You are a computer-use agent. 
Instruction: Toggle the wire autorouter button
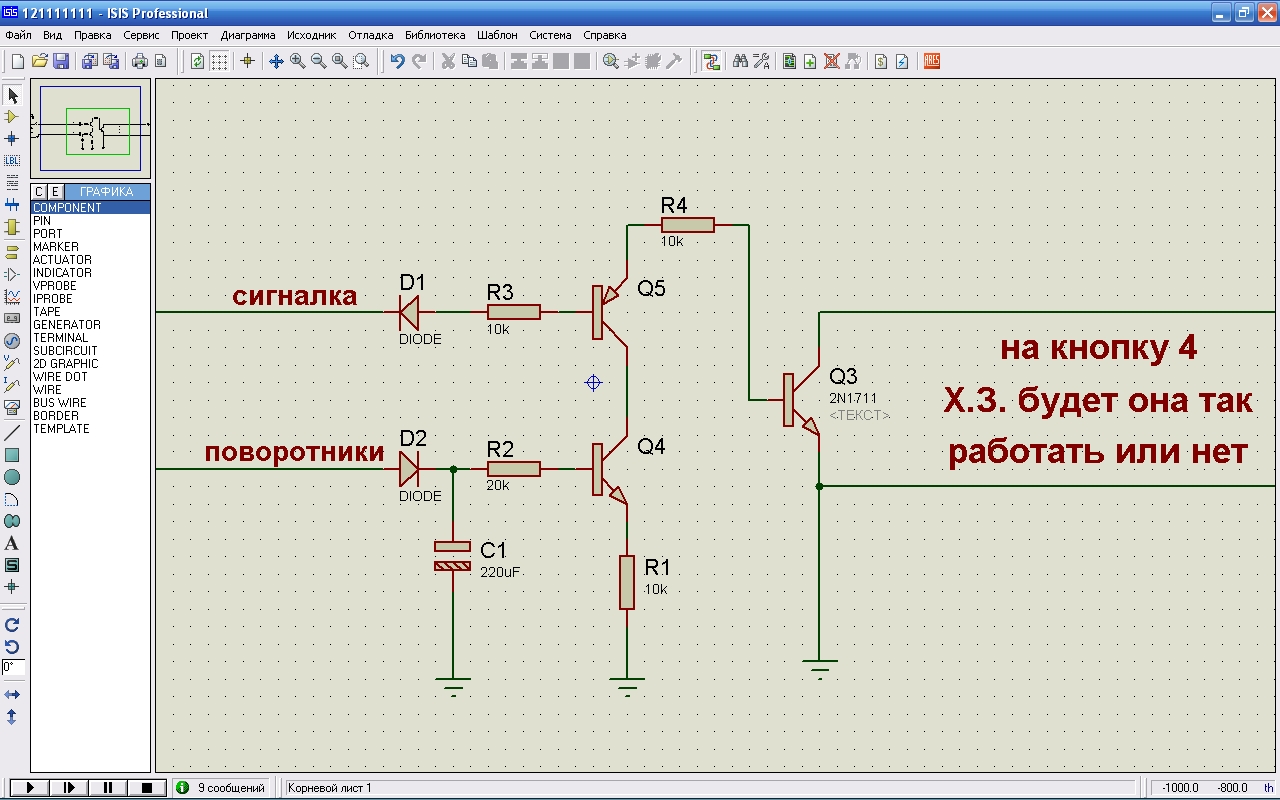[x=711, y=61]
